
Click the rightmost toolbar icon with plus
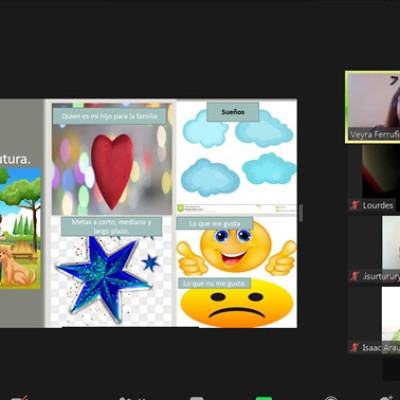(387, 398)
